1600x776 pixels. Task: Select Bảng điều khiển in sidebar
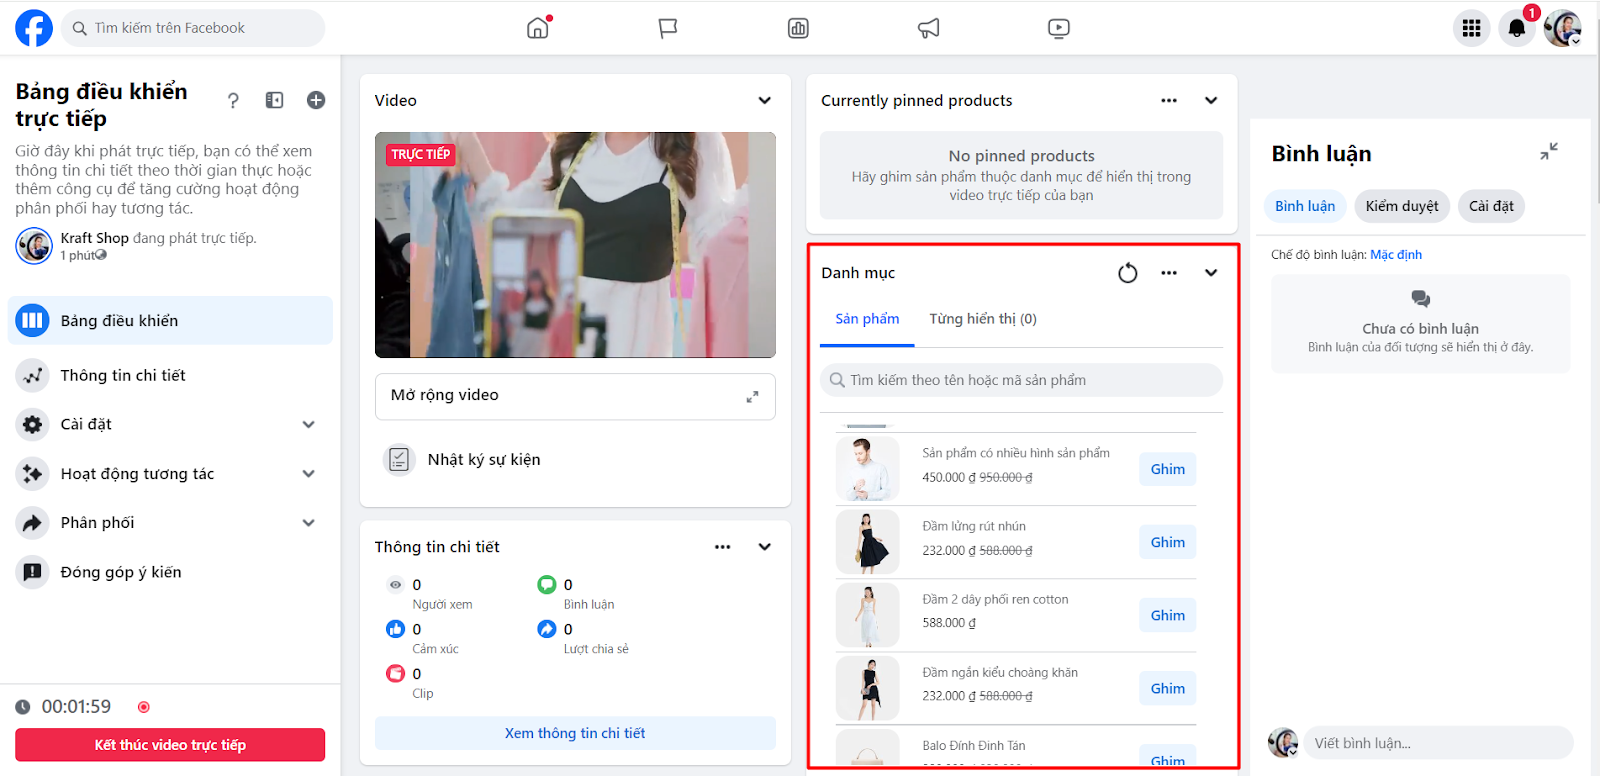pyautogui.click(x=170, y=320)
